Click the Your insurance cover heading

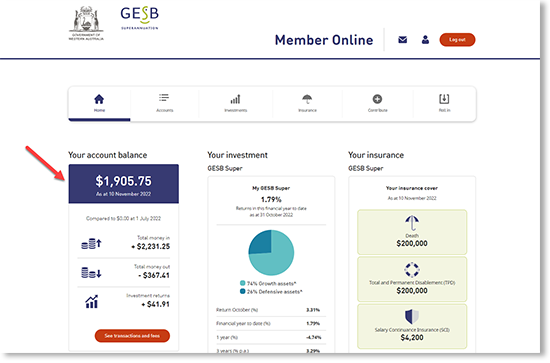[x=412, y=188]
